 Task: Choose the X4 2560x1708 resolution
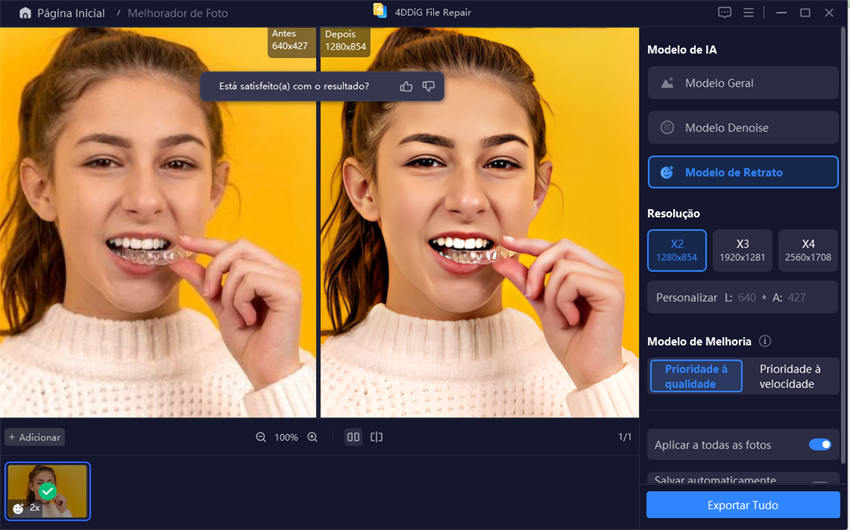click(x=808, y=251)
